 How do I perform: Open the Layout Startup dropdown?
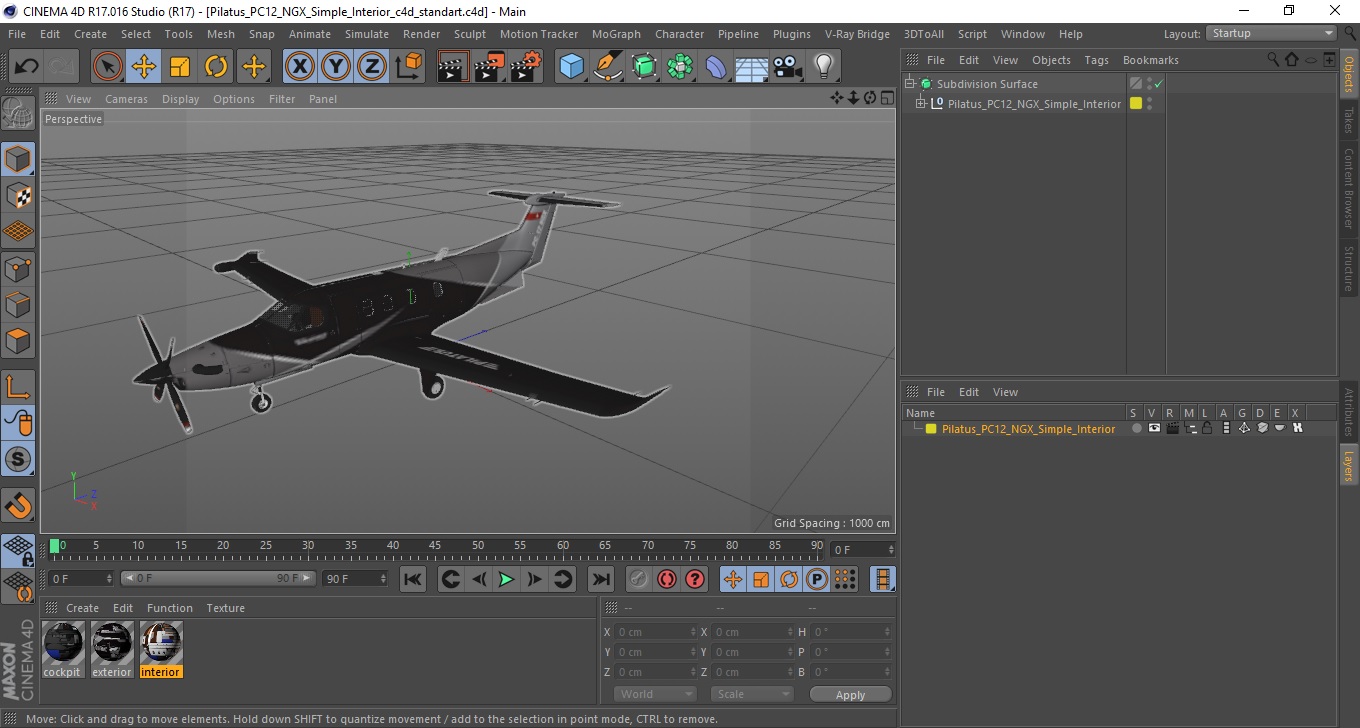tap(1271, 33)
